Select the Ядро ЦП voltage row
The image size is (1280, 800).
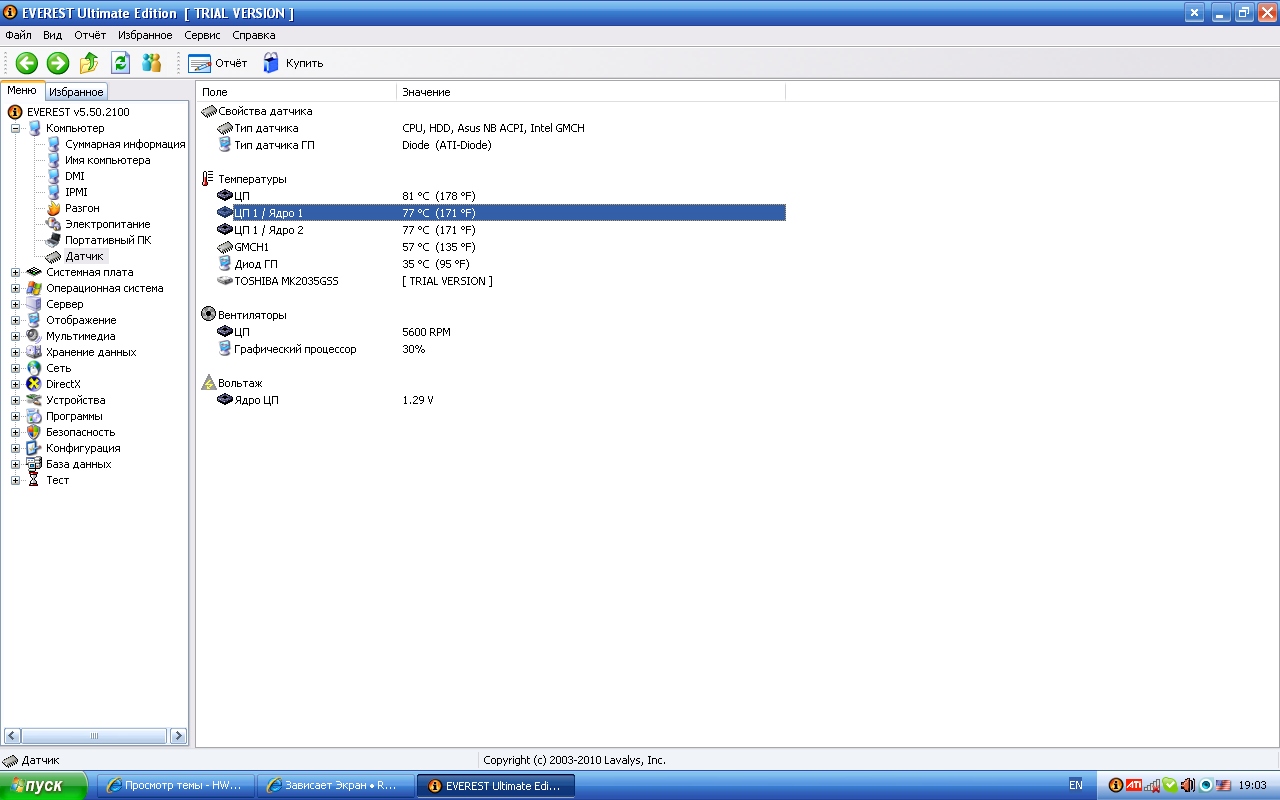click(x=500, y=400)
